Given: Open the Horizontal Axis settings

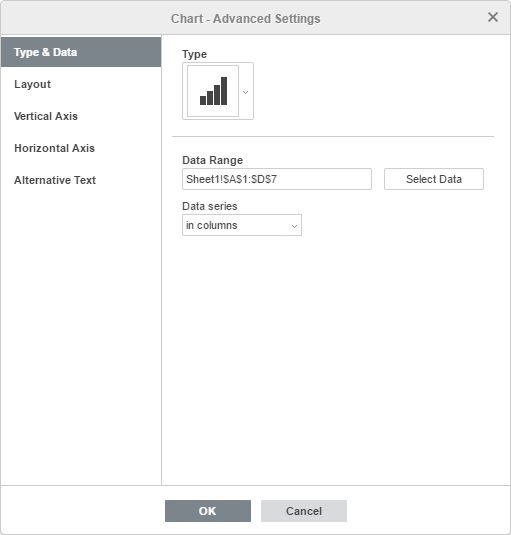Looking at the screenshot, I should [x=81, y=148].
